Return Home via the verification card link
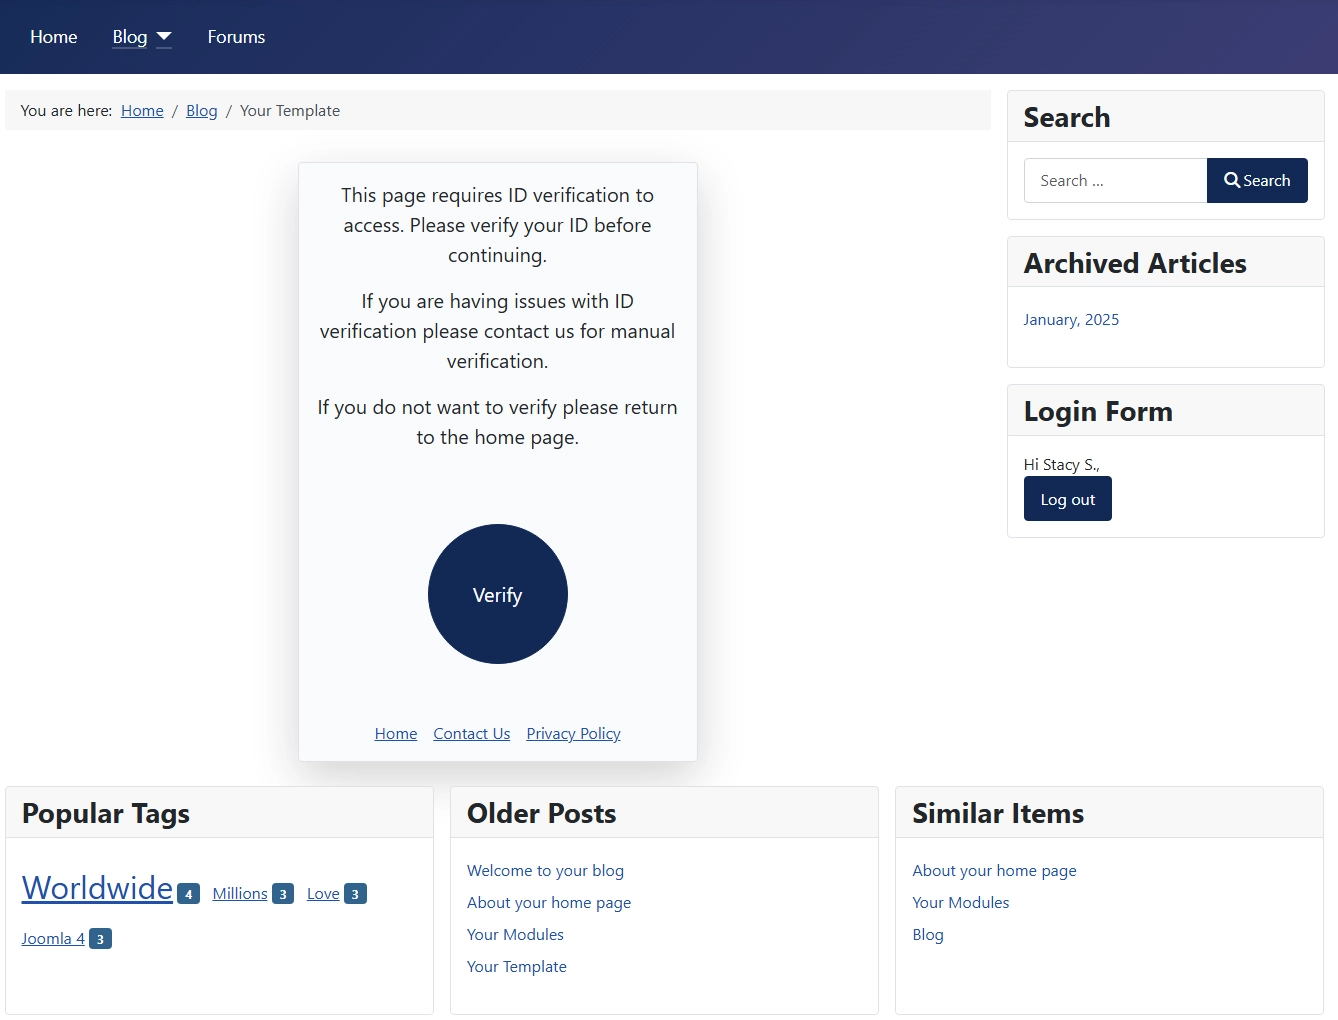Viewport: 1338px width, 1020px height. pyautogui.click(x=395, y=733)
